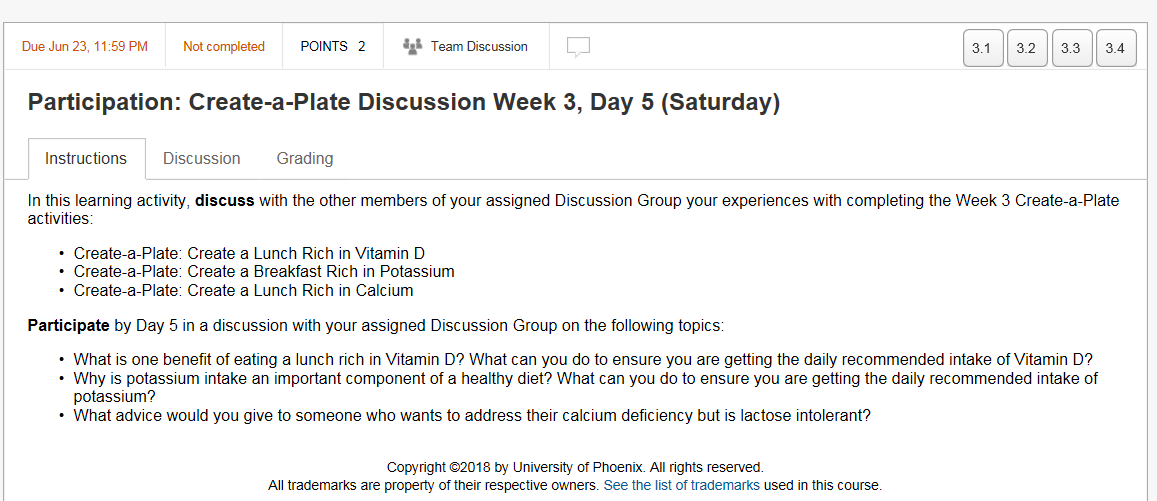Image resolution: width=1157 pixels, height=501 pixels.
Task: Click the lactose intolerant calcium deficiency question
Action: point(472,415)
